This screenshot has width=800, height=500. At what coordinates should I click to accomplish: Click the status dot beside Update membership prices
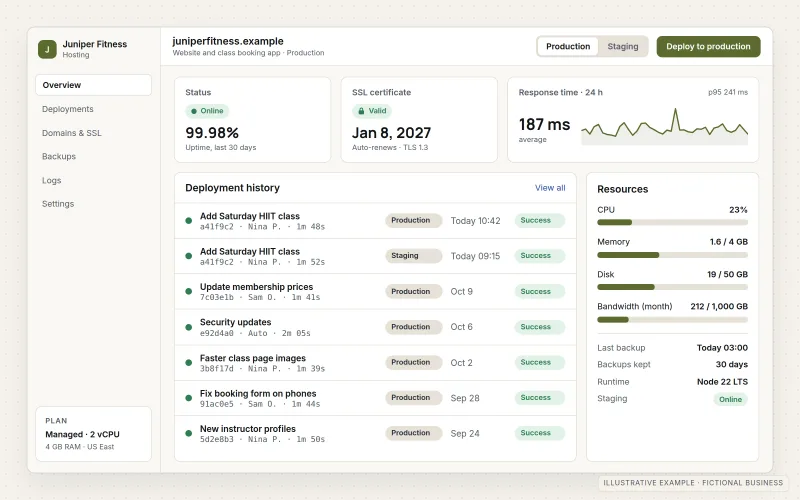(x=189, y=291)
